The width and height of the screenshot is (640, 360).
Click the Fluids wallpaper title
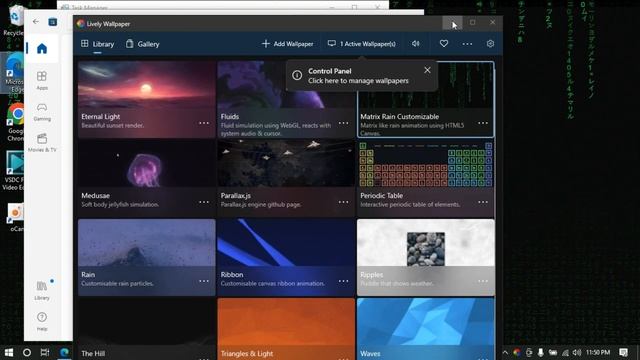point(230,117)
